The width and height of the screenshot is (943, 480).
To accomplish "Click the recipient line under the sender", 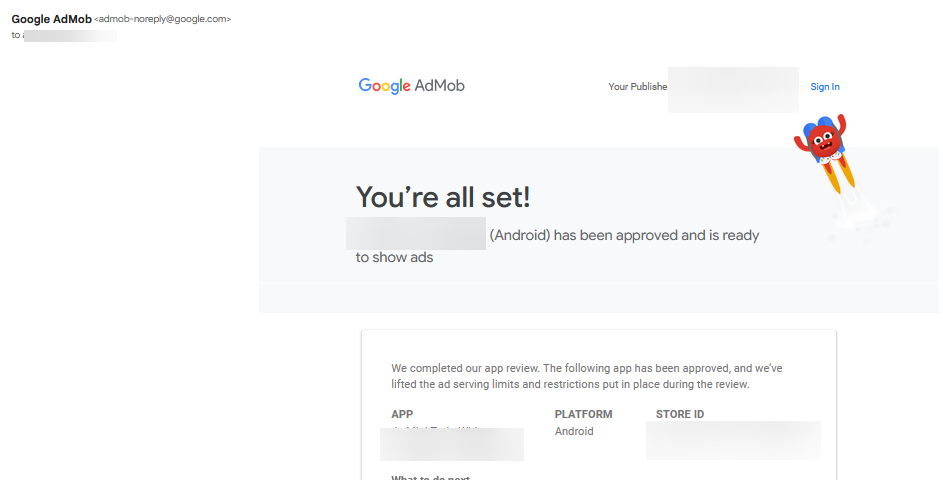I will point(65,35).
